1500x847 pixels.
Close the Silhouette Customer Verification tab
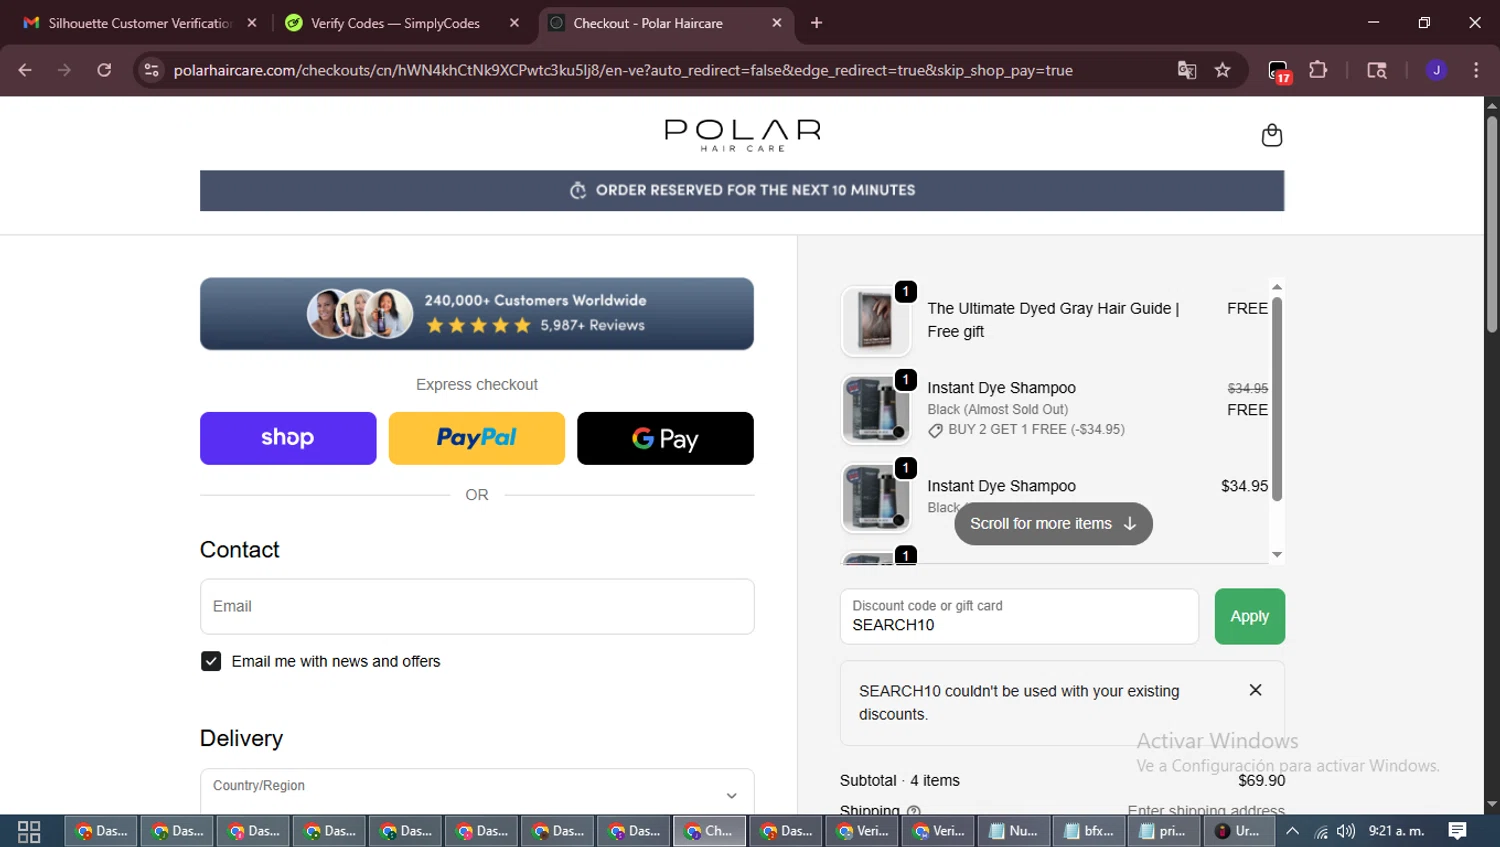pos(252,23)
